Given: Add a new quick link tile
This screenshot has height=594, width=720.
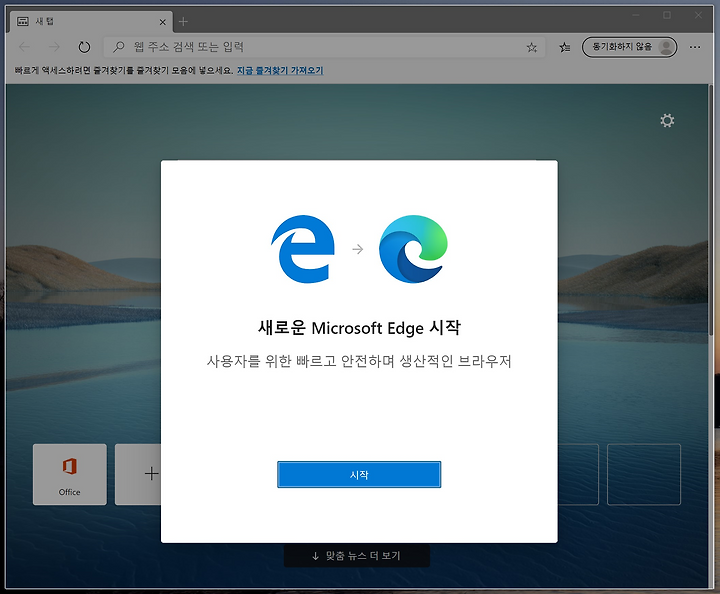Looking at the screenshot, I should click(x=138, y=474).
